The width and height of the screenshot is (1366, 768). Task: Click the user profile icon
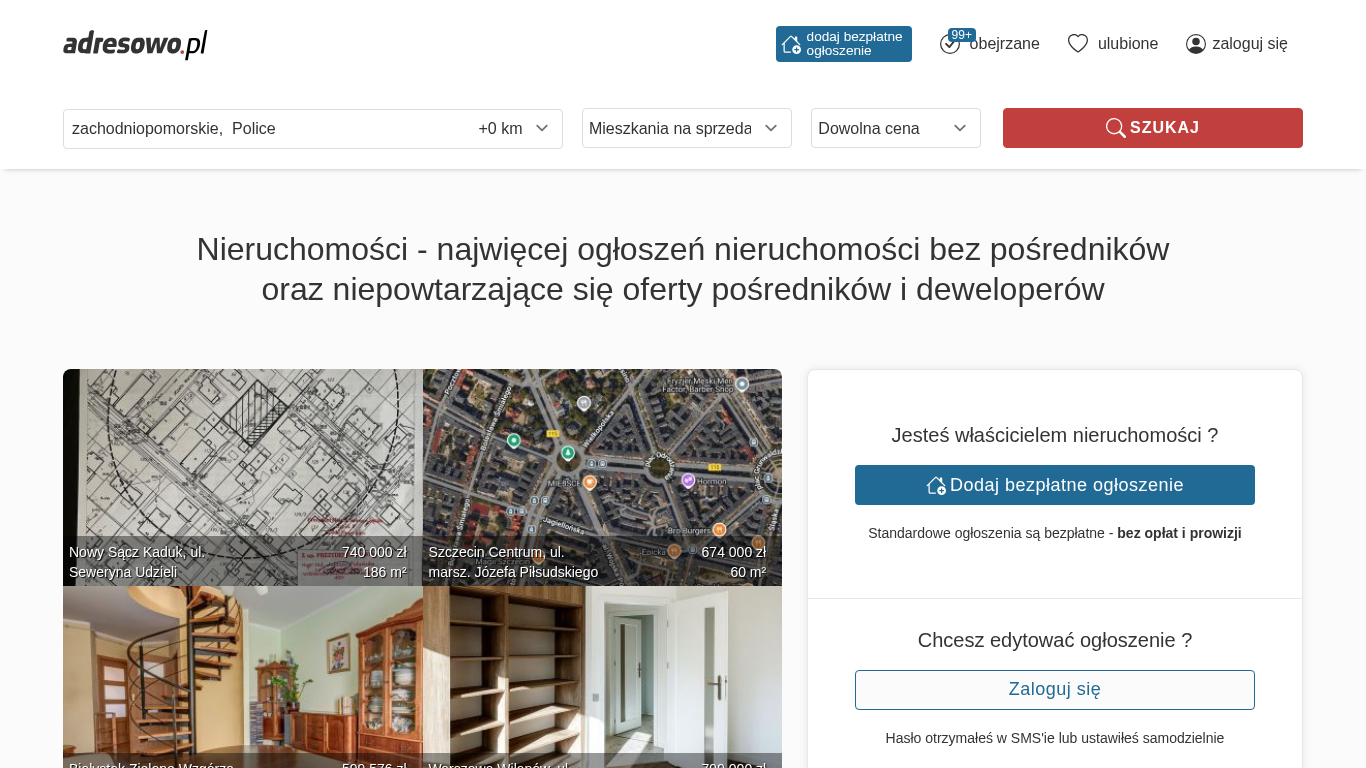coord(1195,44)
